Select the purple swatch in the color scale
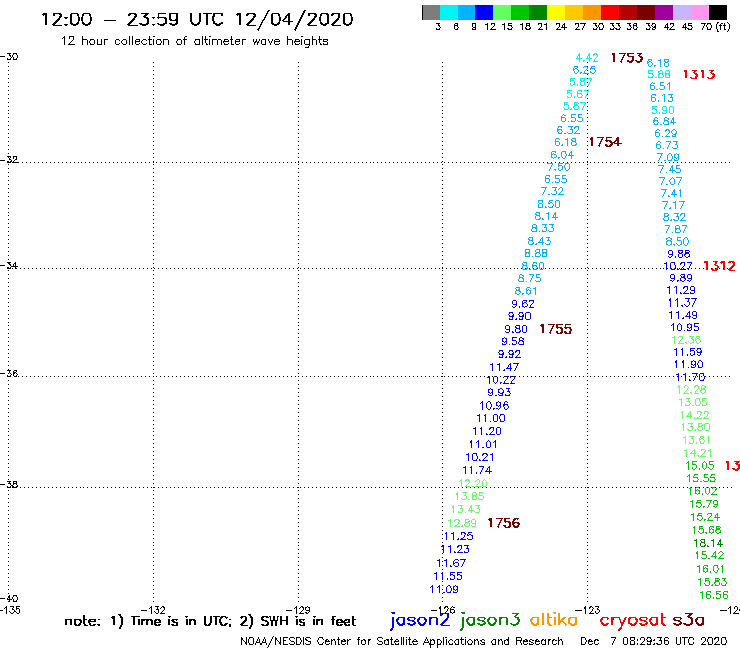The width and height of the screenshot is (740, 650). click(664, 12)
